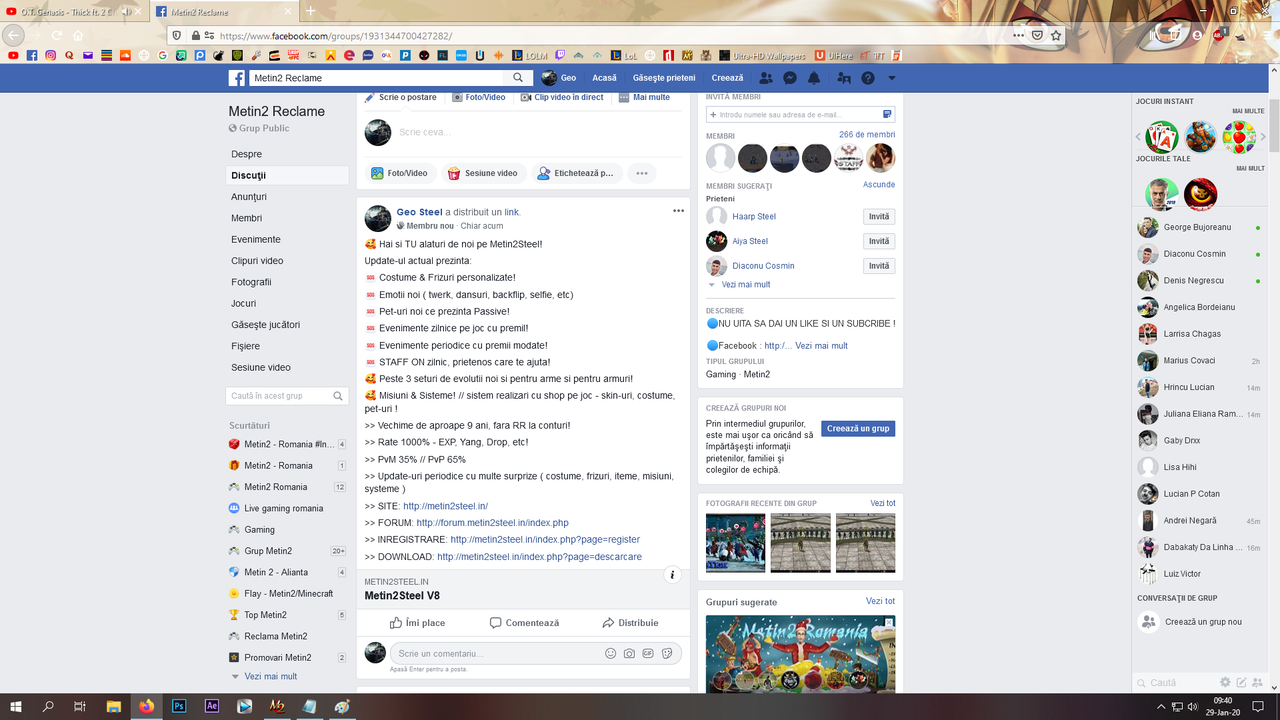Click the Distribuie share button
Screen dimensions: 1280x720
click(x=630, y=623)
